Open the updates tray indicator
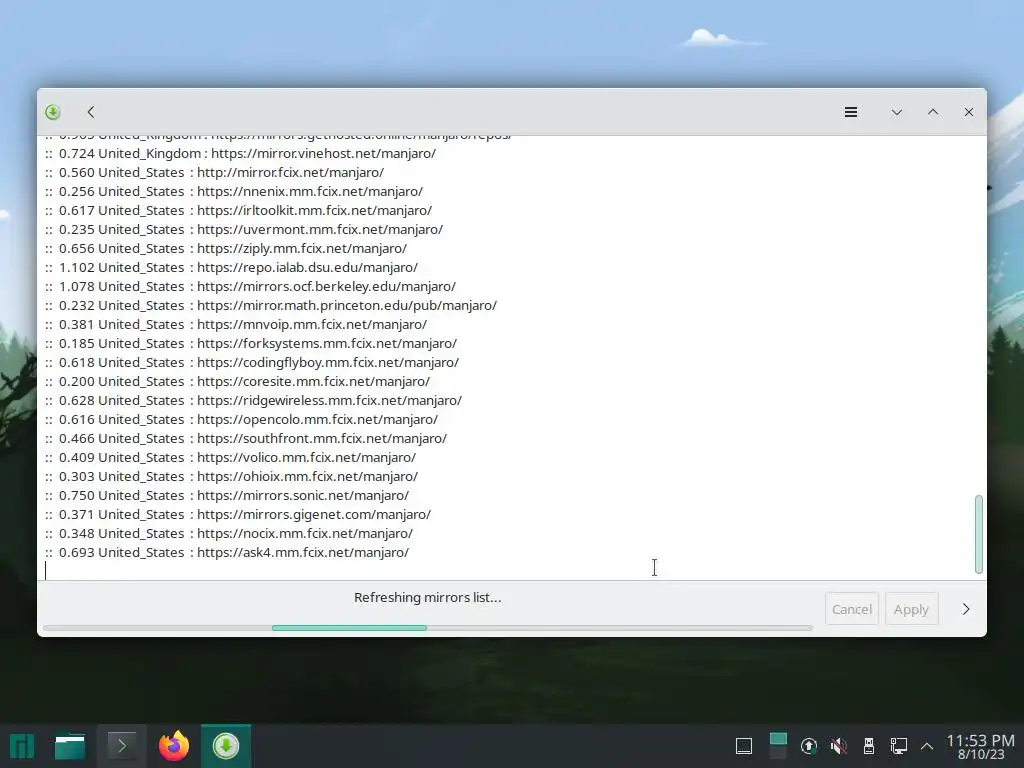The width and height of the screenshot is (1024, 768). coord(808,746)
